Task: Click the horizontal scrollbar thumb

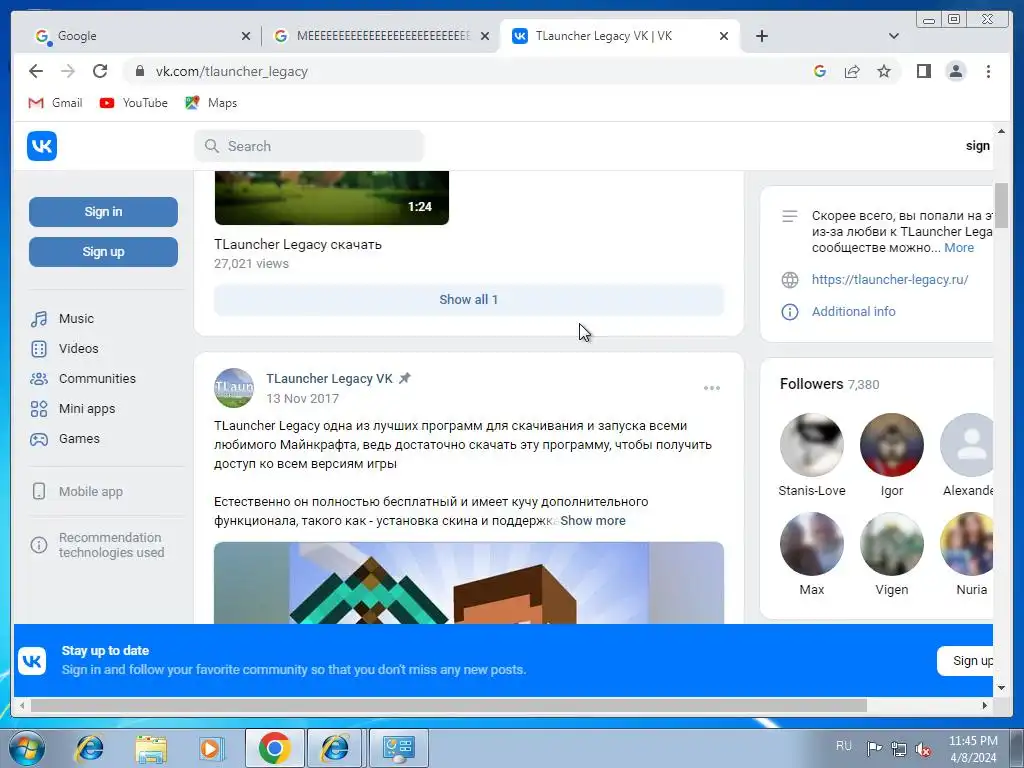Action: tap(449, 705)
